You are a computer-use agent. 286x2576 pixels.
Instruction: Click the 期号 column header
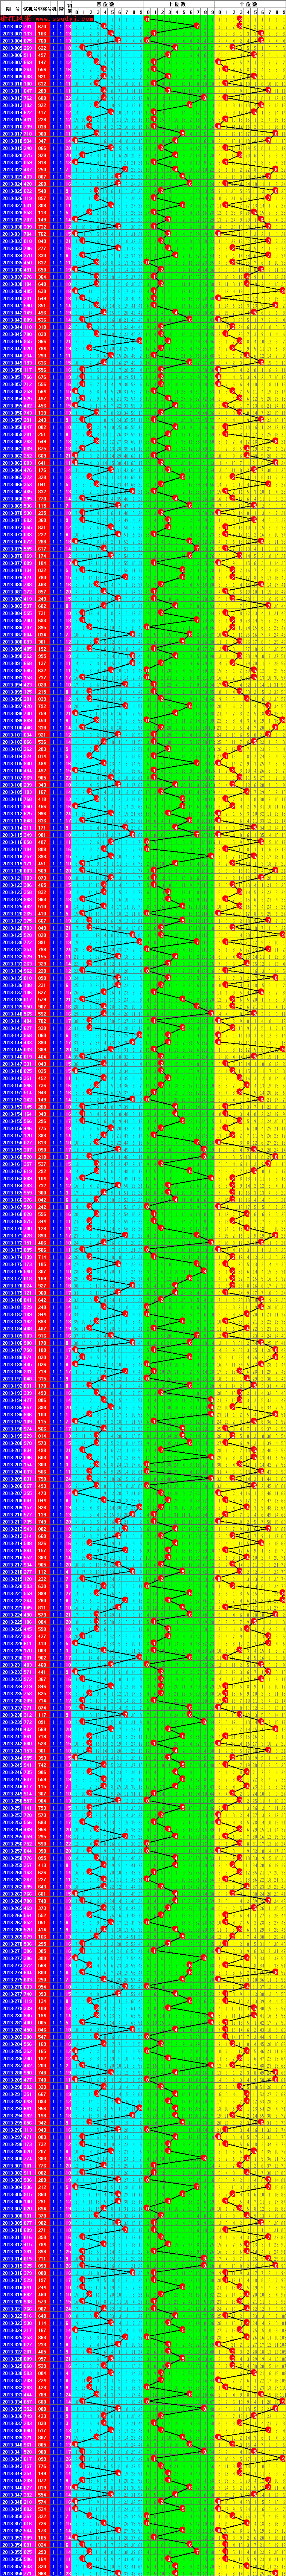point(11,8)
